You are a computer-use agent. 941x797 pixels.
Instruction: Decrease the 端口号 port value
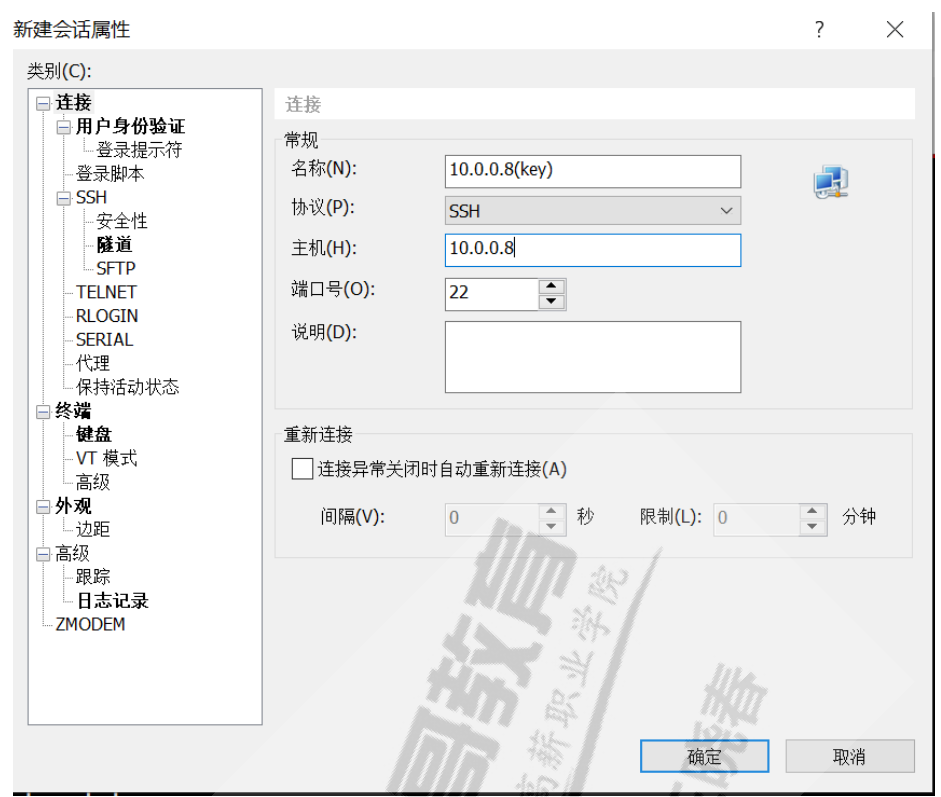[x=552, y=301]
